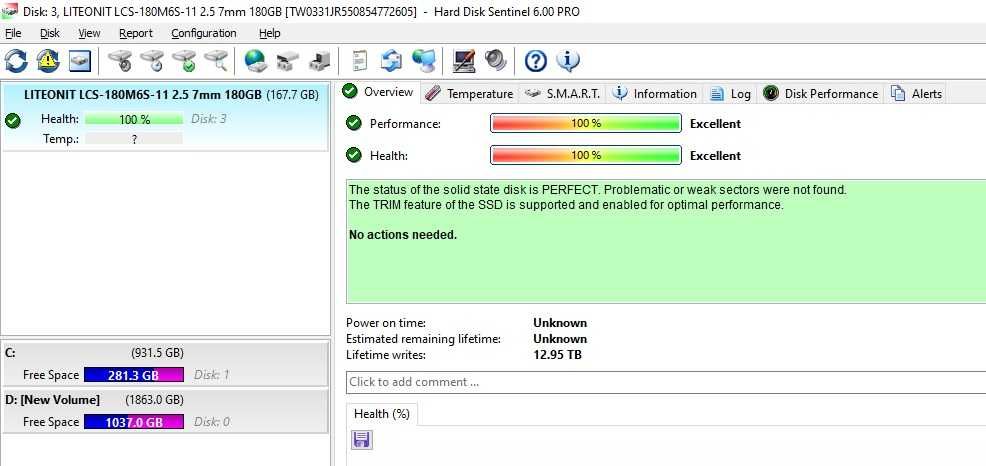Click the disk icon with magnifying glass

(216, 60)
